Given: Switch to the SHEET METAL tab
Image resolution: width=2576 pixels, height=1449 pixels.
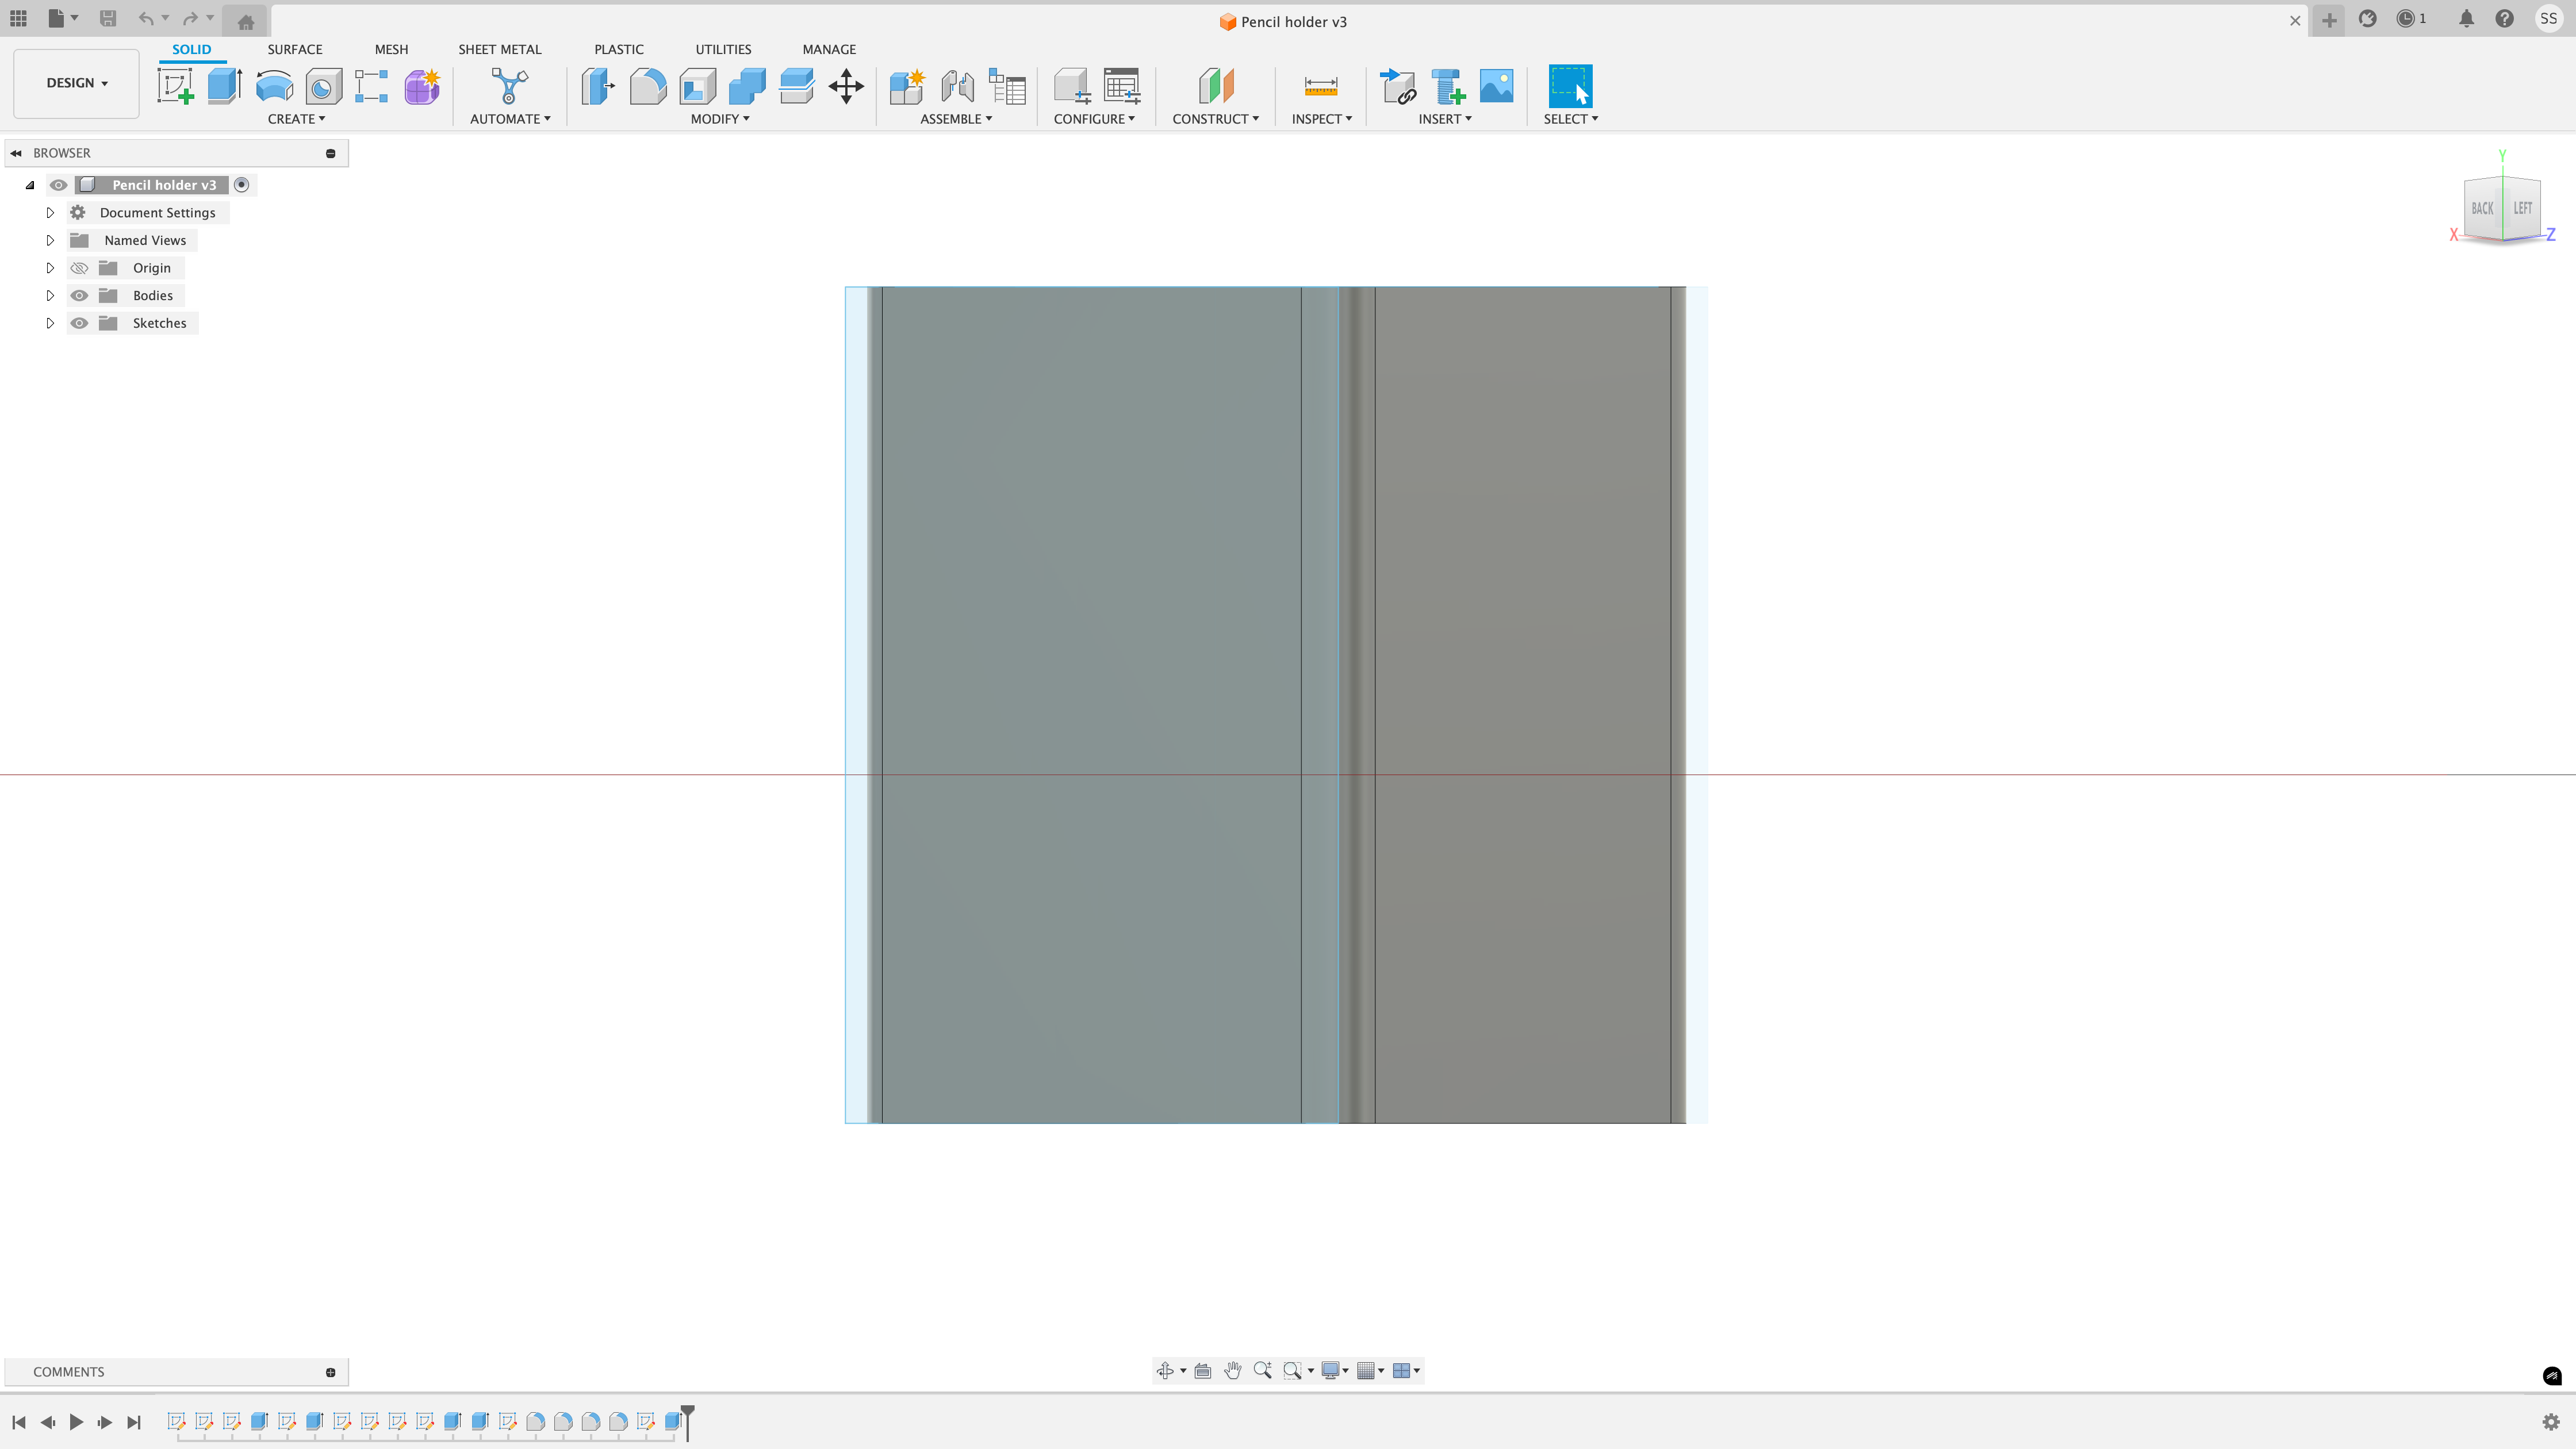Looking at the screenshot, I should point(499,49).
